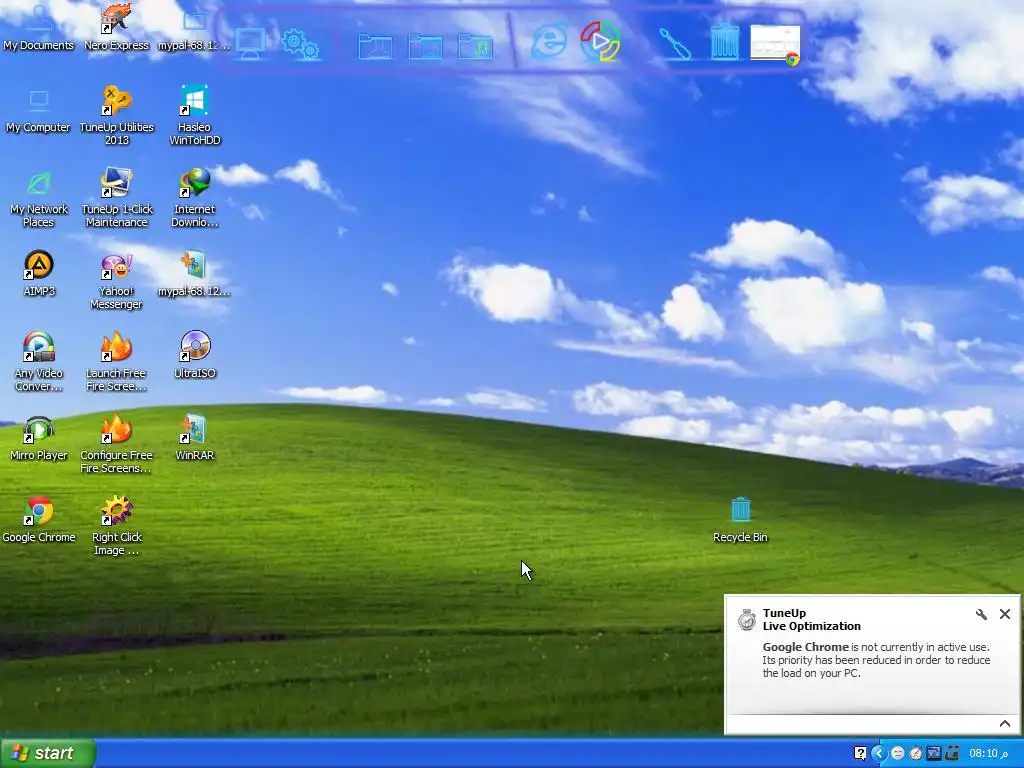
Task: Open Right Click Image shortcut
Action: (x=116, y=526)
